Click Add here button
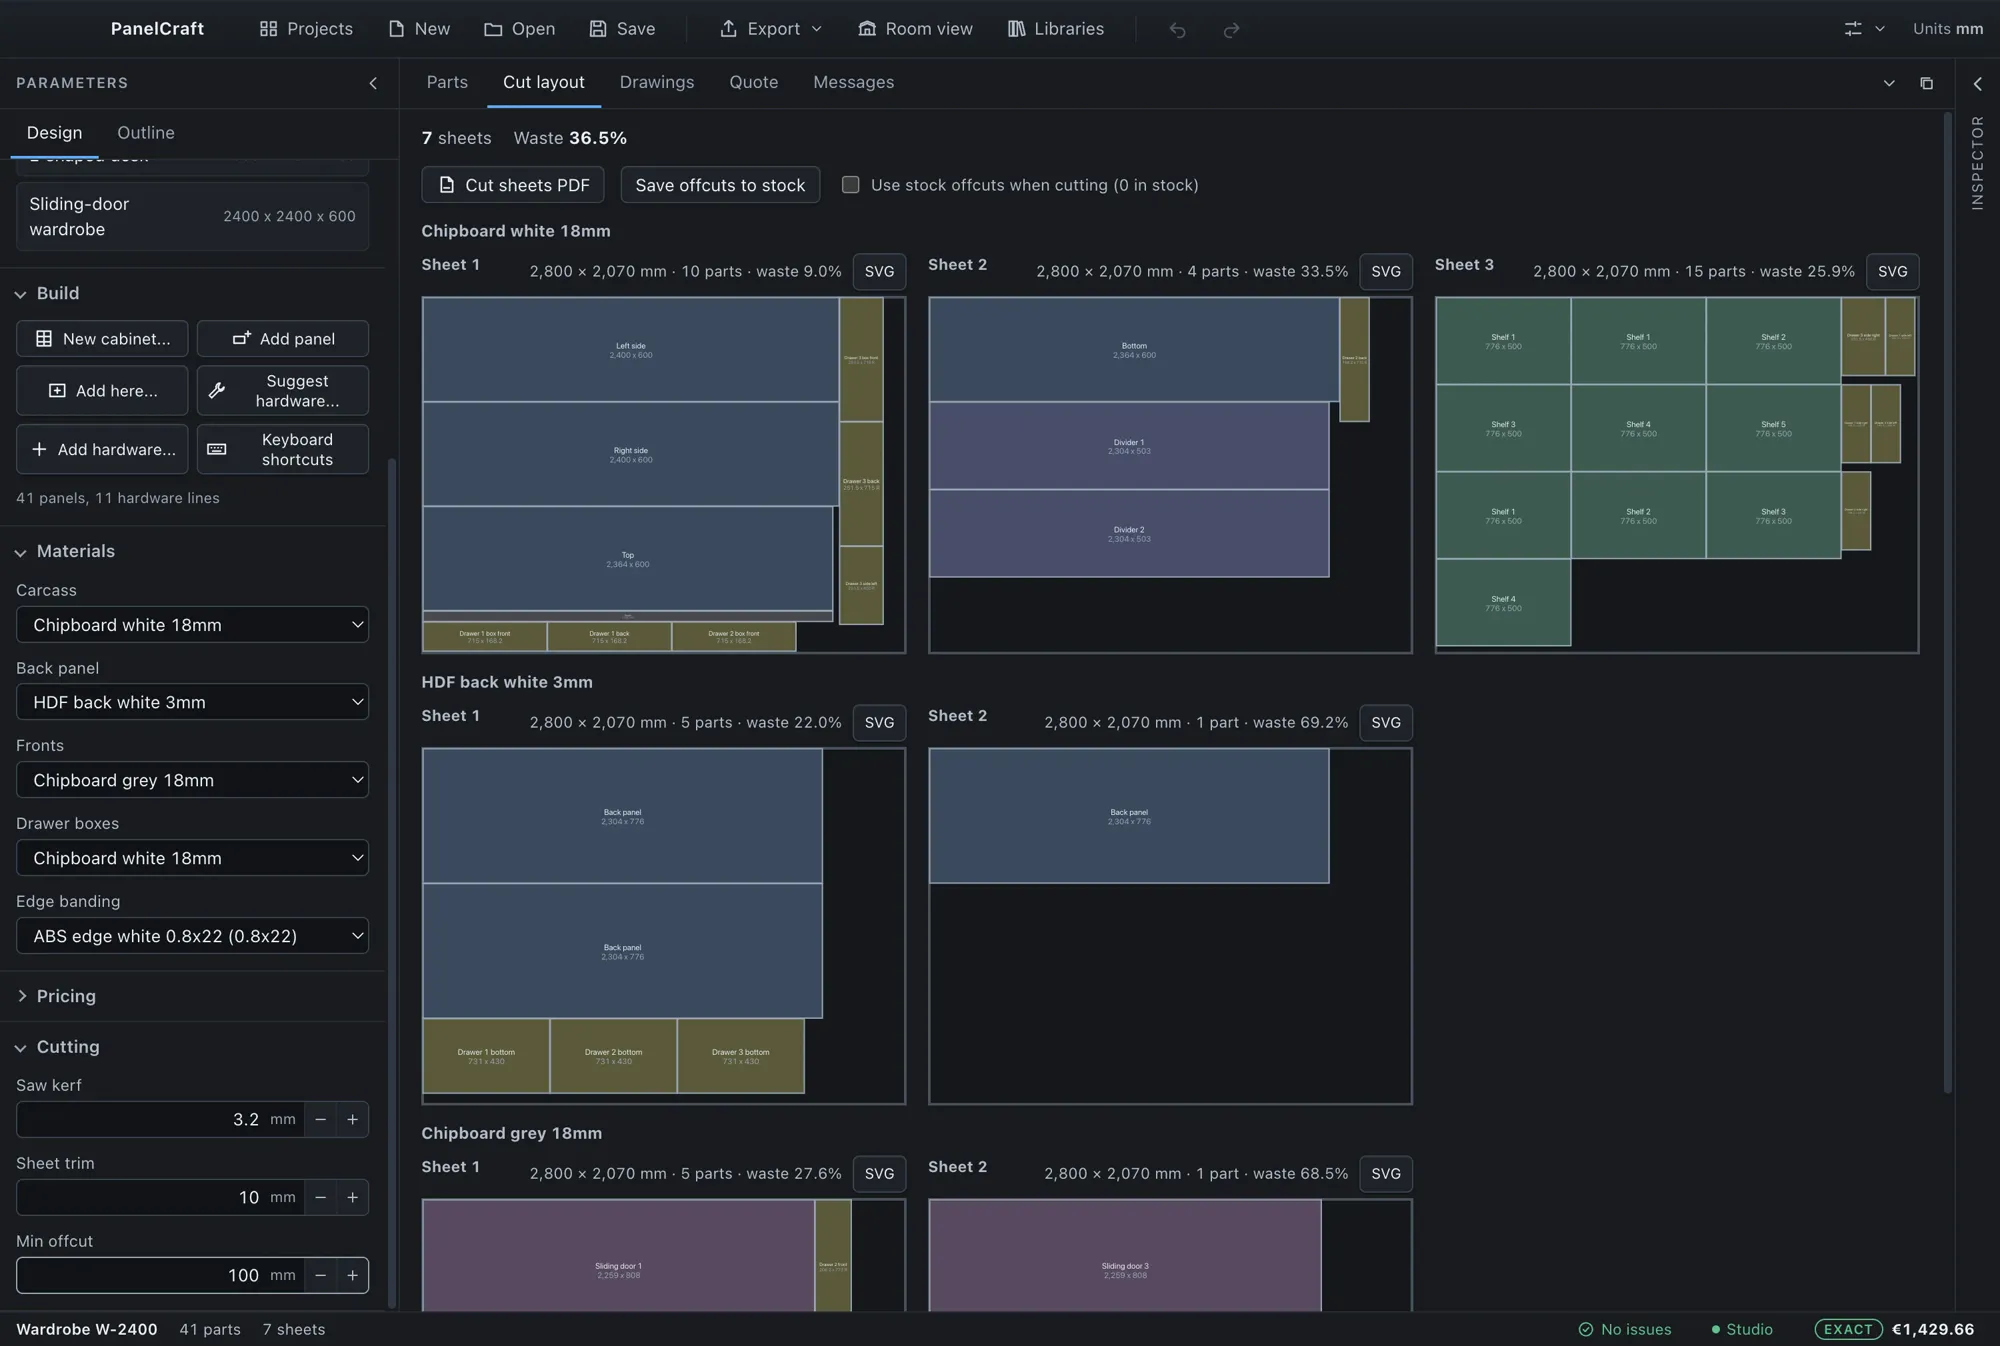 click(102, 391)
